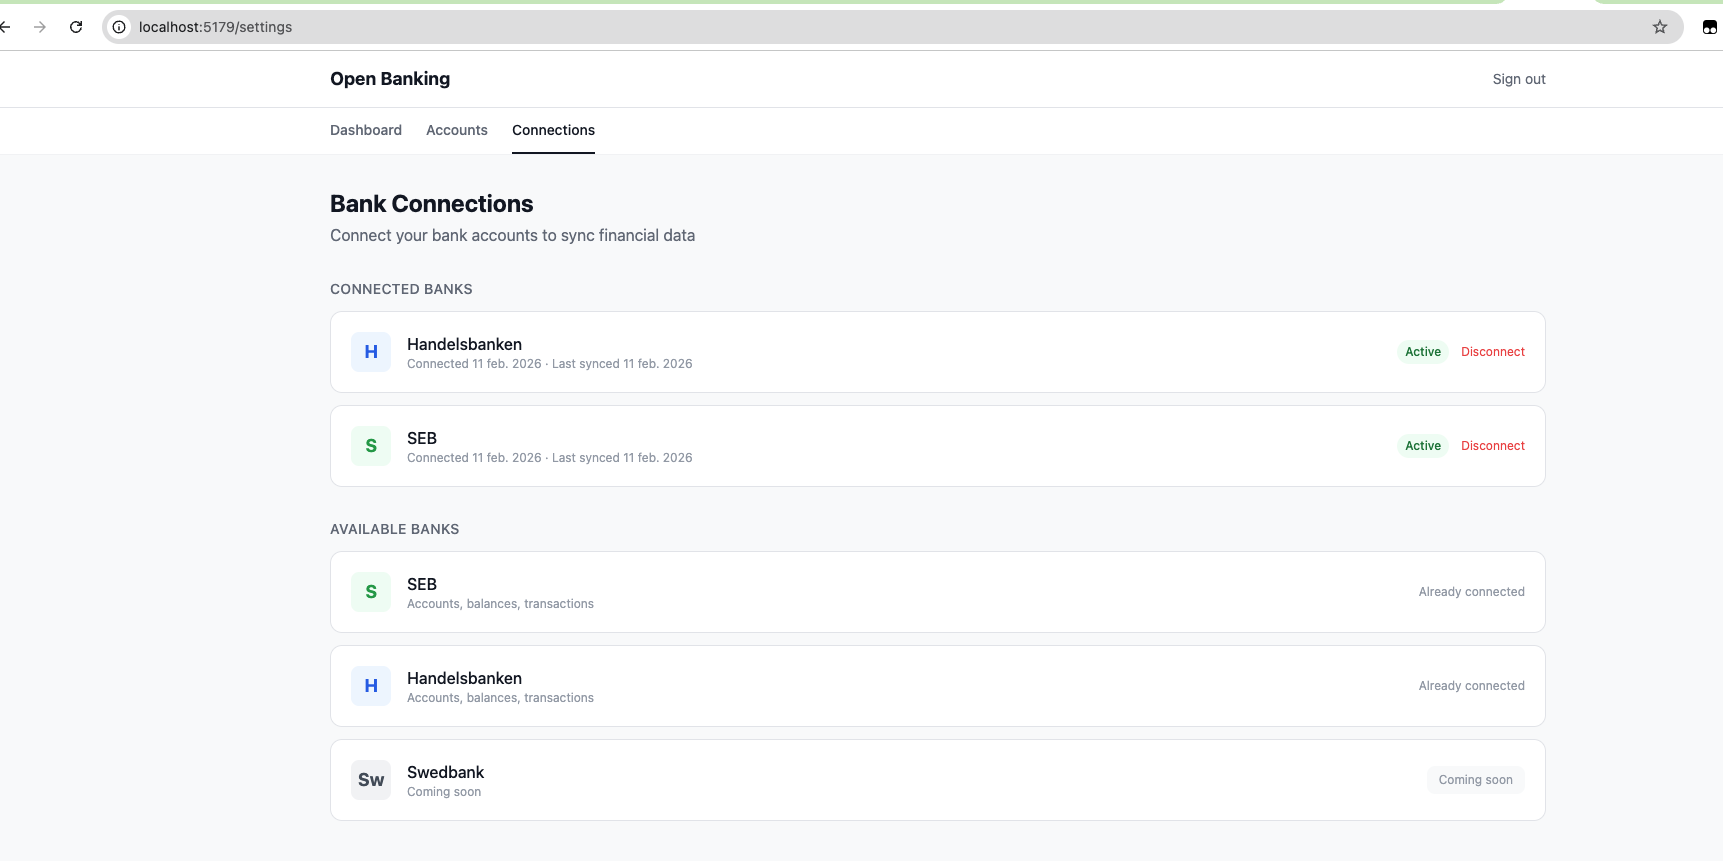Disconnect the SEB bank connection
Screen dimensions: 1723x861
(x=1492, y=446)
